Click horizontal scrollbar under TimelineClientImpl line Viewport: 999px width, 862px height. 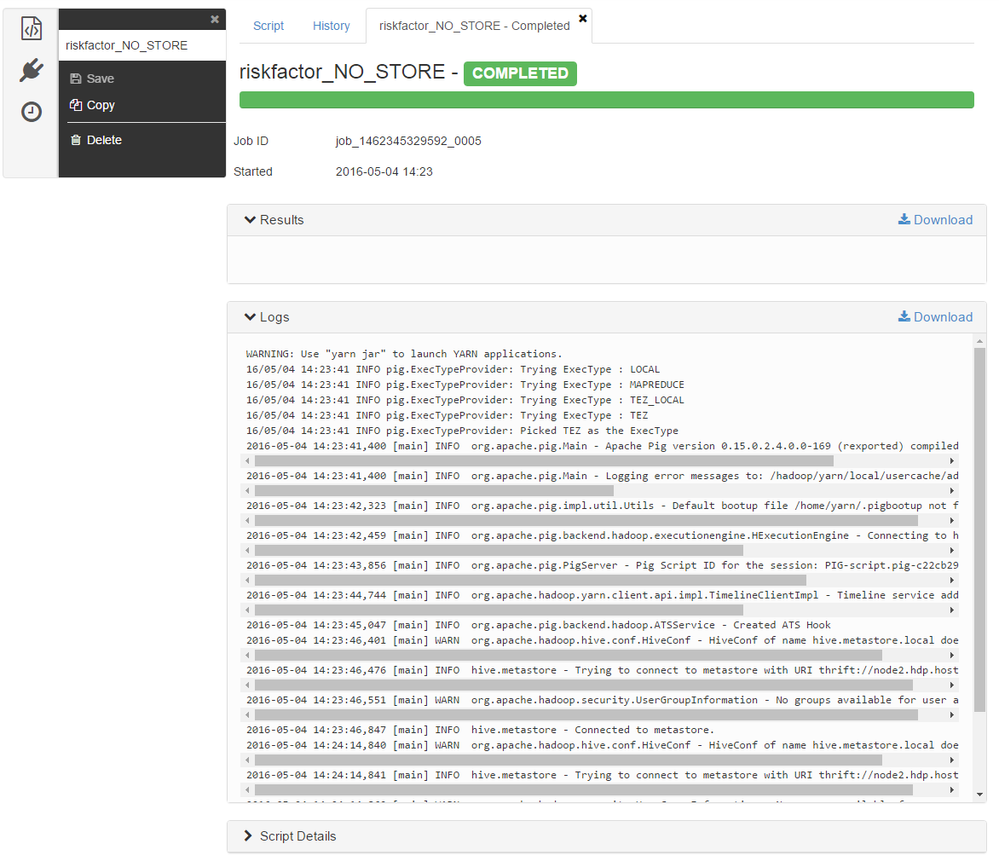pos(499,610)
